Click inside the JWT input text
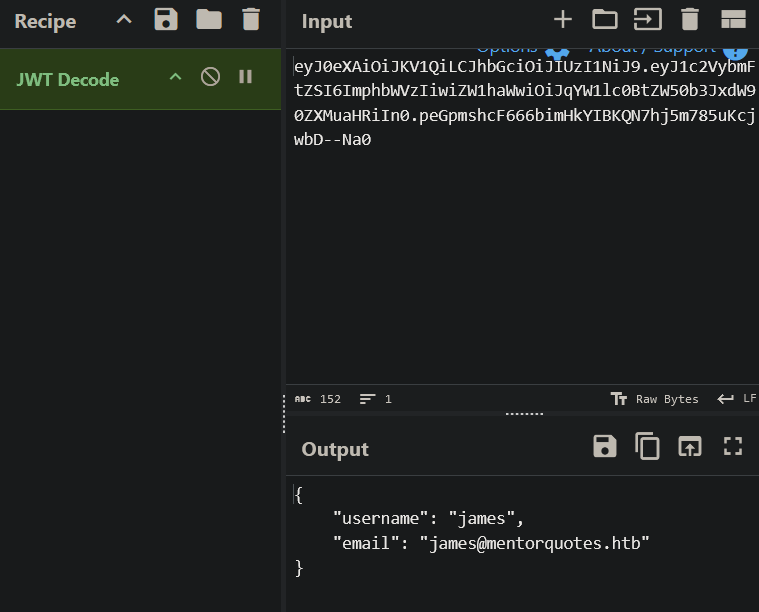 [524, 103]
